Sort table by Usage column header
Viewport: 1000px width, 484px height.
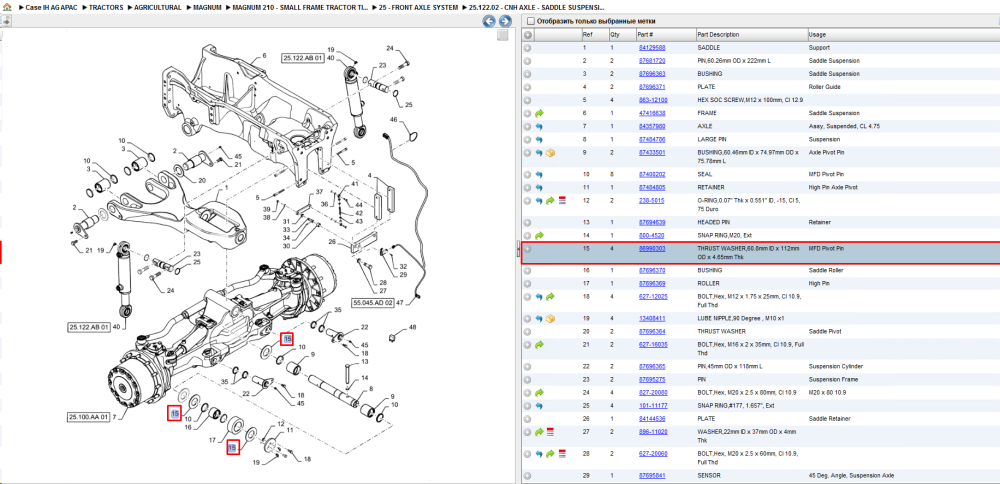pos(903,34)
